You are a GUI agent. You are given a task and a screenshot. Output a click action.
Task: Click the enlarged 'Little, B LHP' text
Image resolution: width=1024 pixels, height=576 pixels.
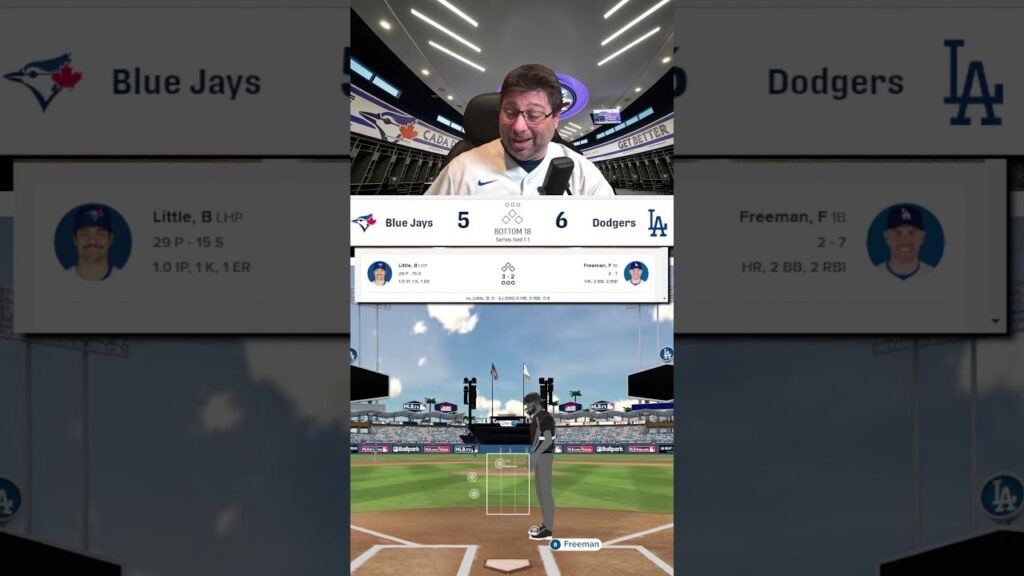pyautogui.click(x=198, y=217)
